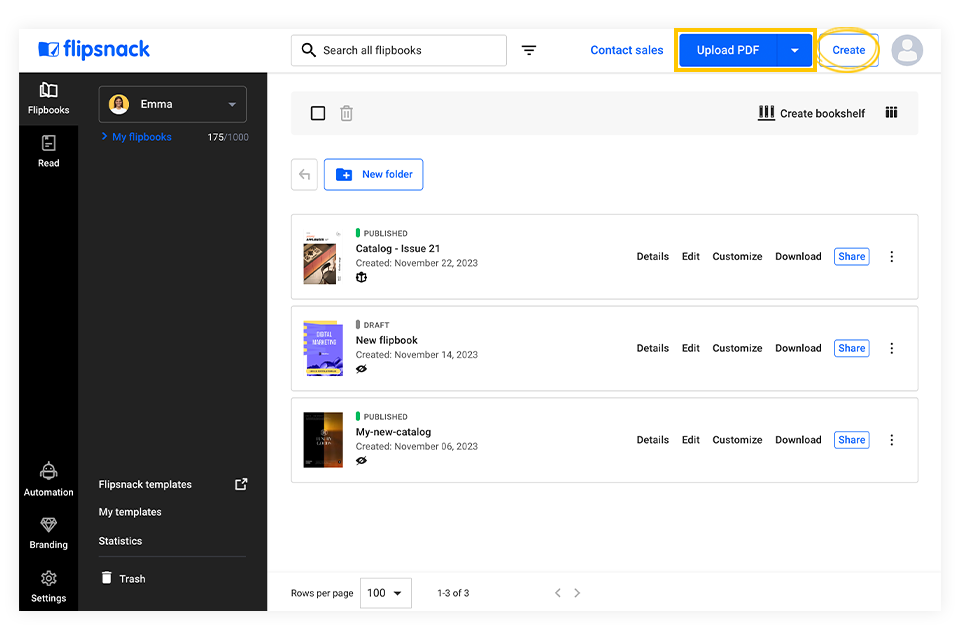The width and height of the screenshot is (960, 640).
Task: Tick the select-all checkbox
Action: tap(318, 113)
